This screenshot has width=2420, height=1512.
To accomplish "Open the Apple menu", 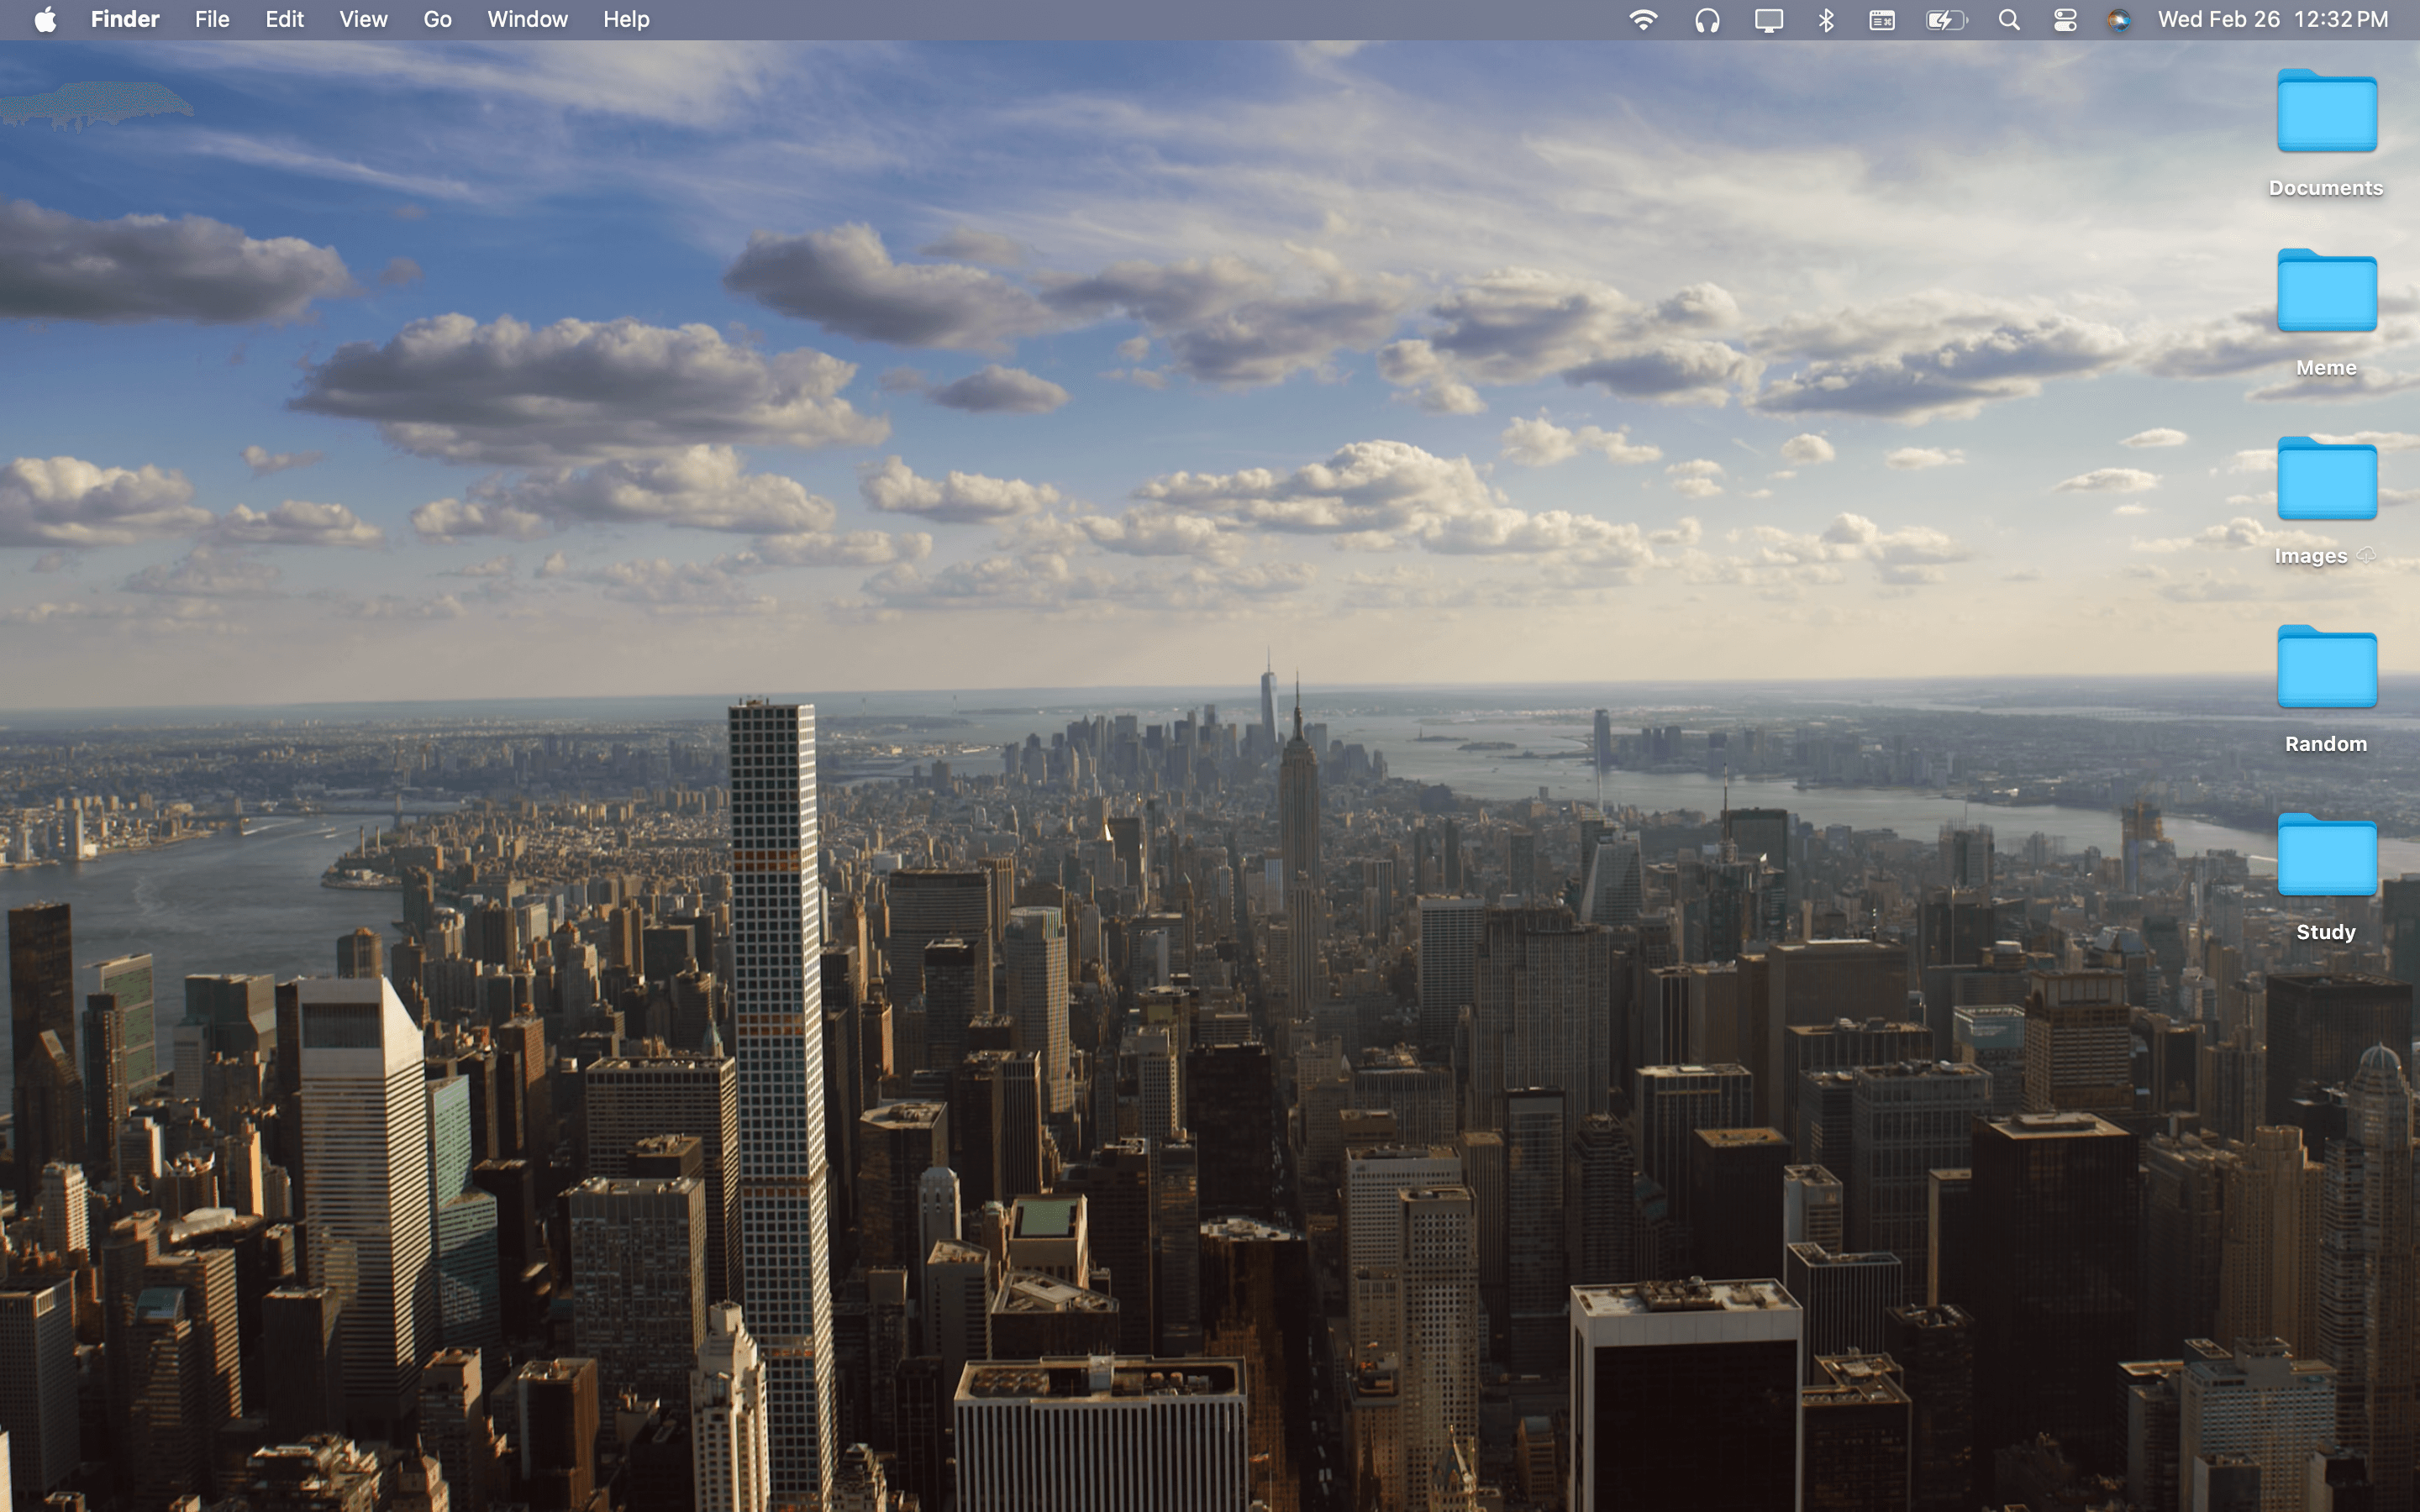I will pos(44,18).
